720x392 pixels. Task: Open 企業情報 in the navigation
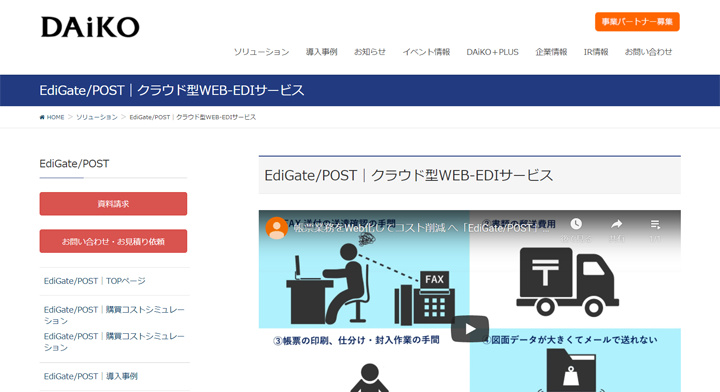pos(551,52)
